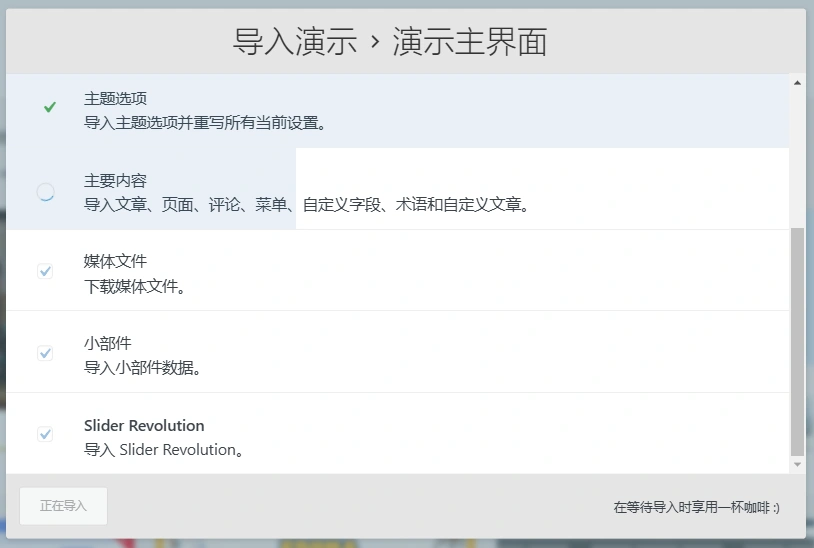This screenshot has width=814, height=548.
Task: Select the 主题选项 title text
Action: click(x=115, y=99)
